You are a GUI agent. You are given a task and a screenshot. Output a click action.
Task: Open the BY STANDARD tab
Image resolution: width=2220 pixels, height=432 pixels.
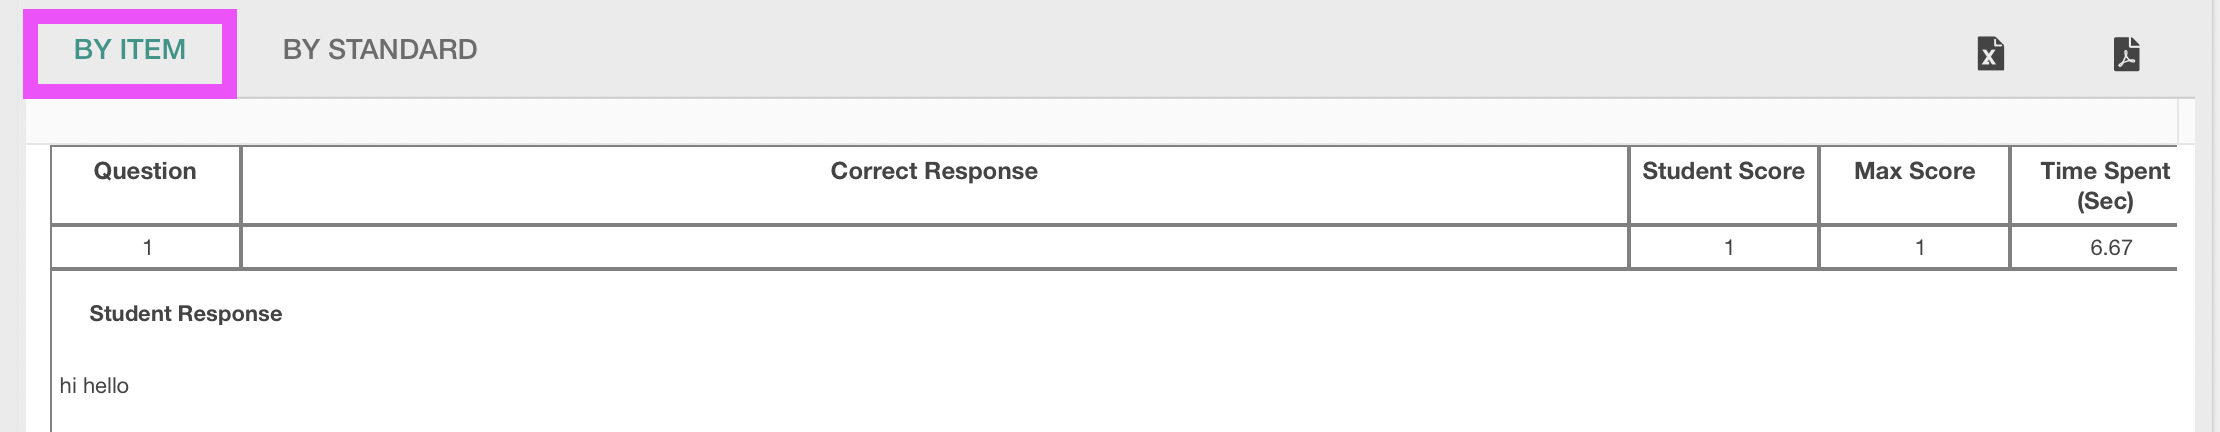(x=380, y=50)
